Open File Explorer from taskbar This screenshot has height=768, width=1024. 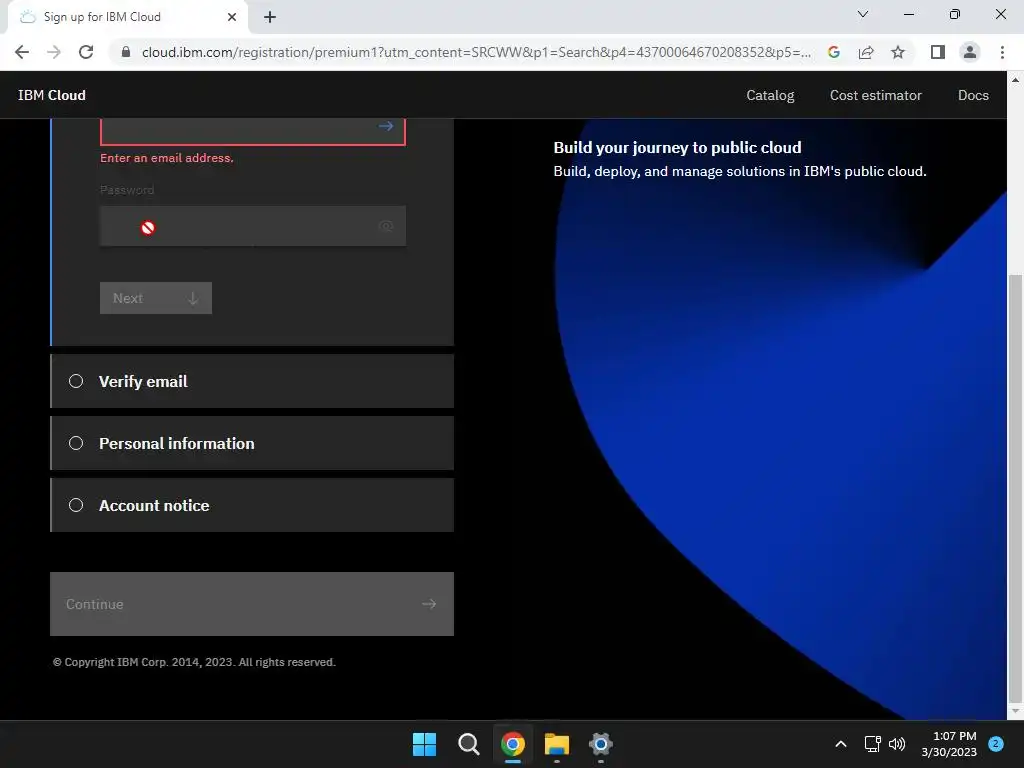(557, 744)
